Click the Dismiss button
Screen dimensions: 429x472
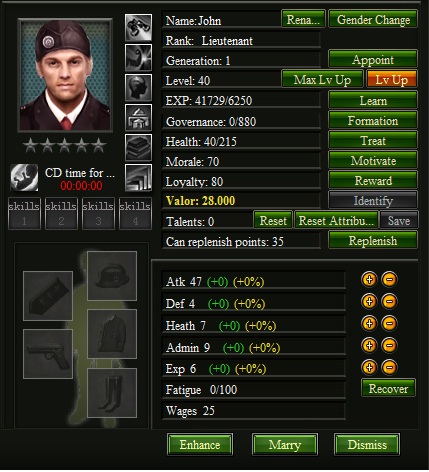tap(367, 445)
